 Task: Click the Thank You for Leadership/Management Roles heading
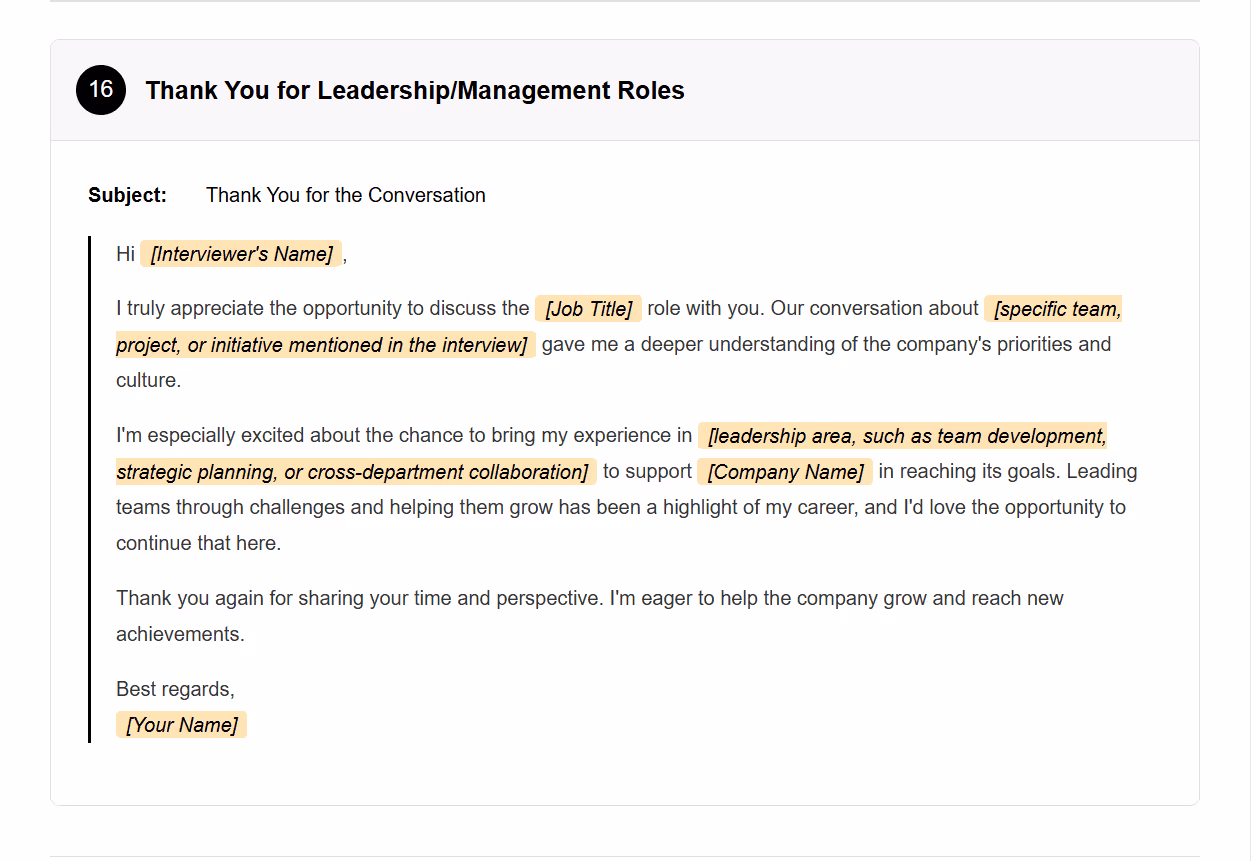pos(415,90)
